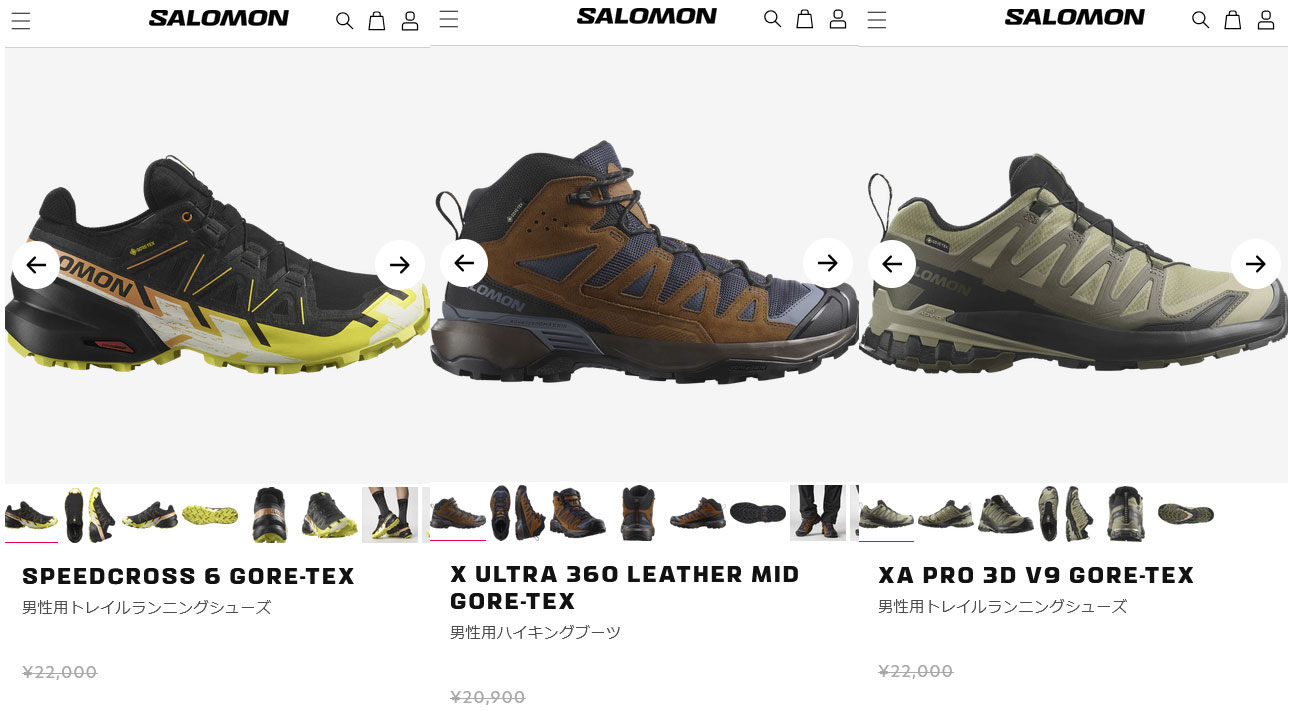Open Speedcross 6 Gore-Tex product title
The width and height of the screenshot is (1290, 711).
(189, 577)
